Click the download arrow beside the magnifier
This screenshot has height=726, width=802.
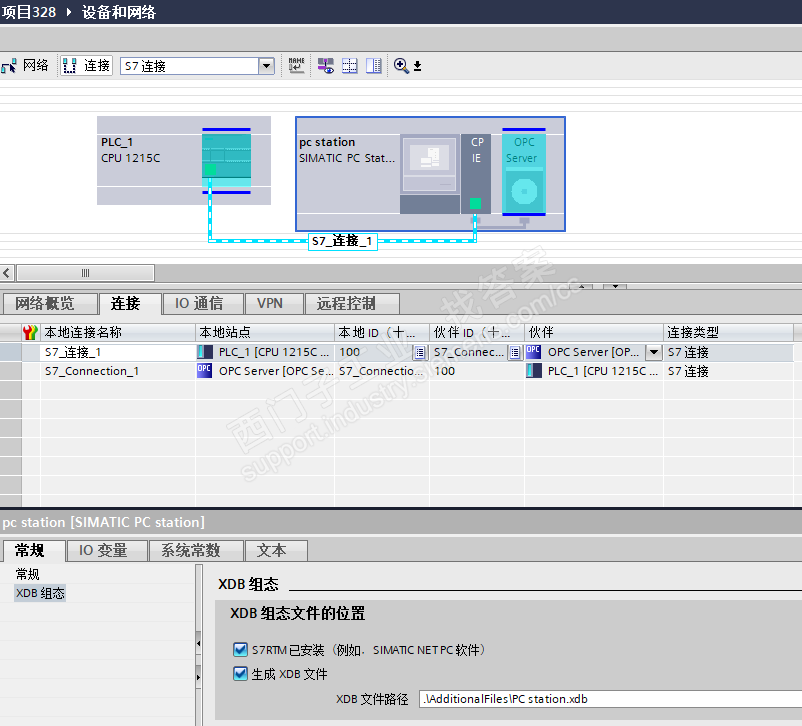[x=417, y=66]
